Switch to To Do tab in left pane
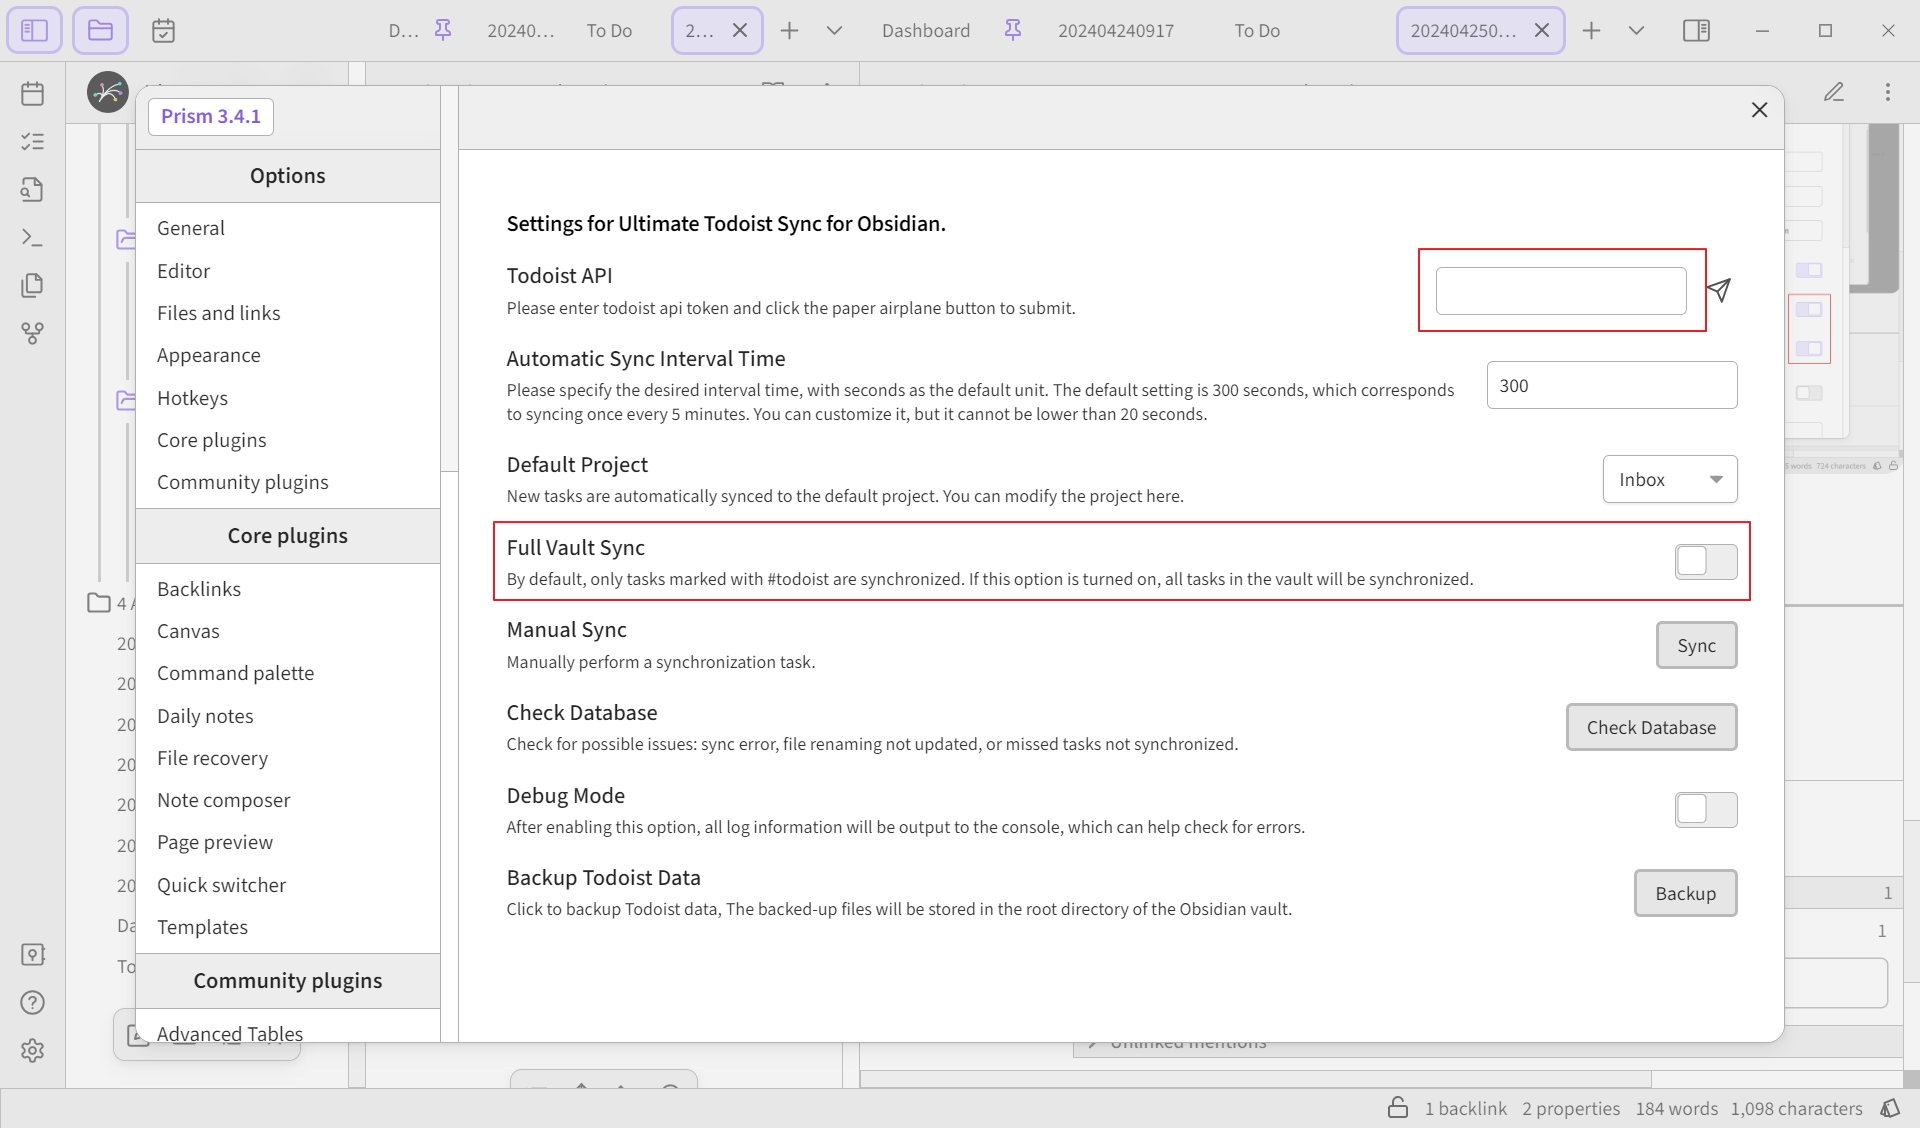The width and height of the screenshot is (1920, 1128). [609, 30]
